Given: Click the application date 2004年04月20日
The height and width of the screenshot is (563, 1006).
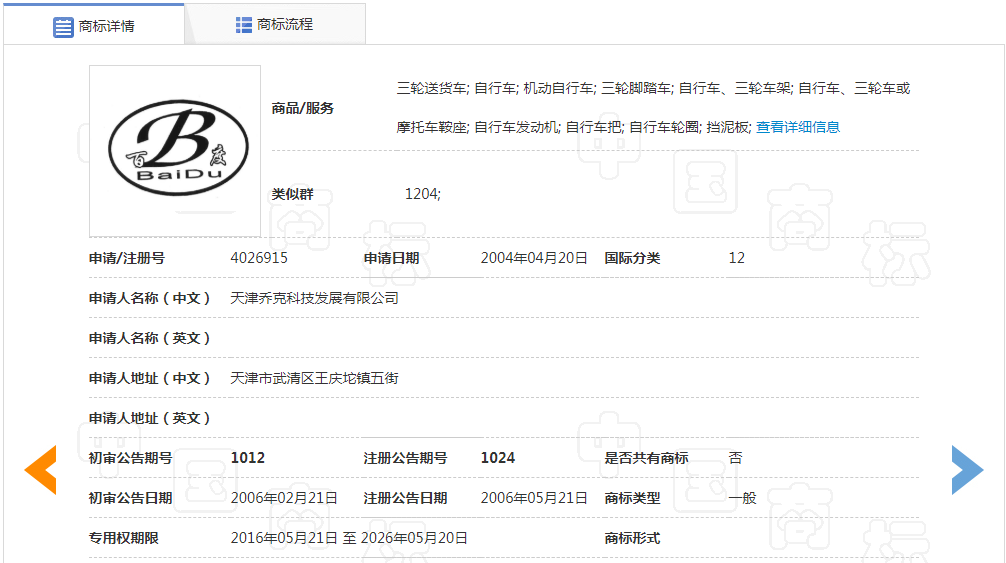Looking at the screenshot, I should [x=533, y=258].
